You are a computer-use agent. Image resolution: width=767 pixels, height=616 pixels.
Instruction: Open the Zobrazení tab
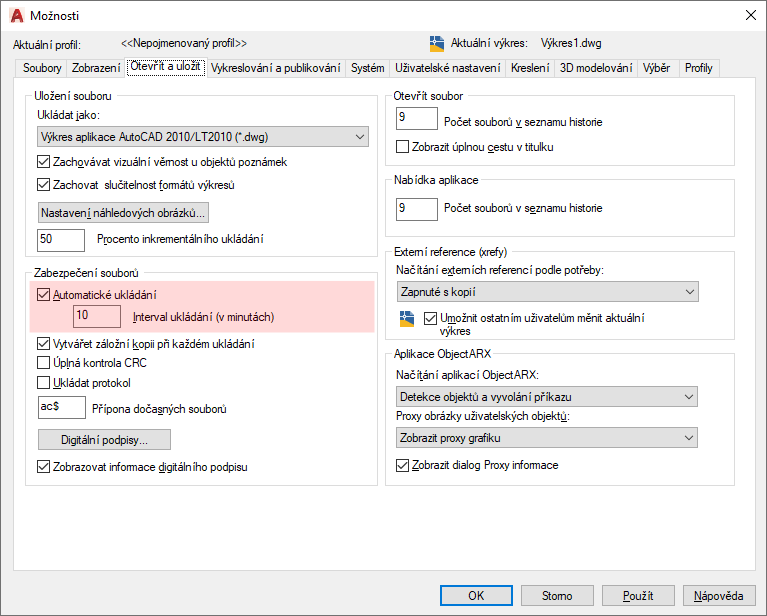point(96,68)
